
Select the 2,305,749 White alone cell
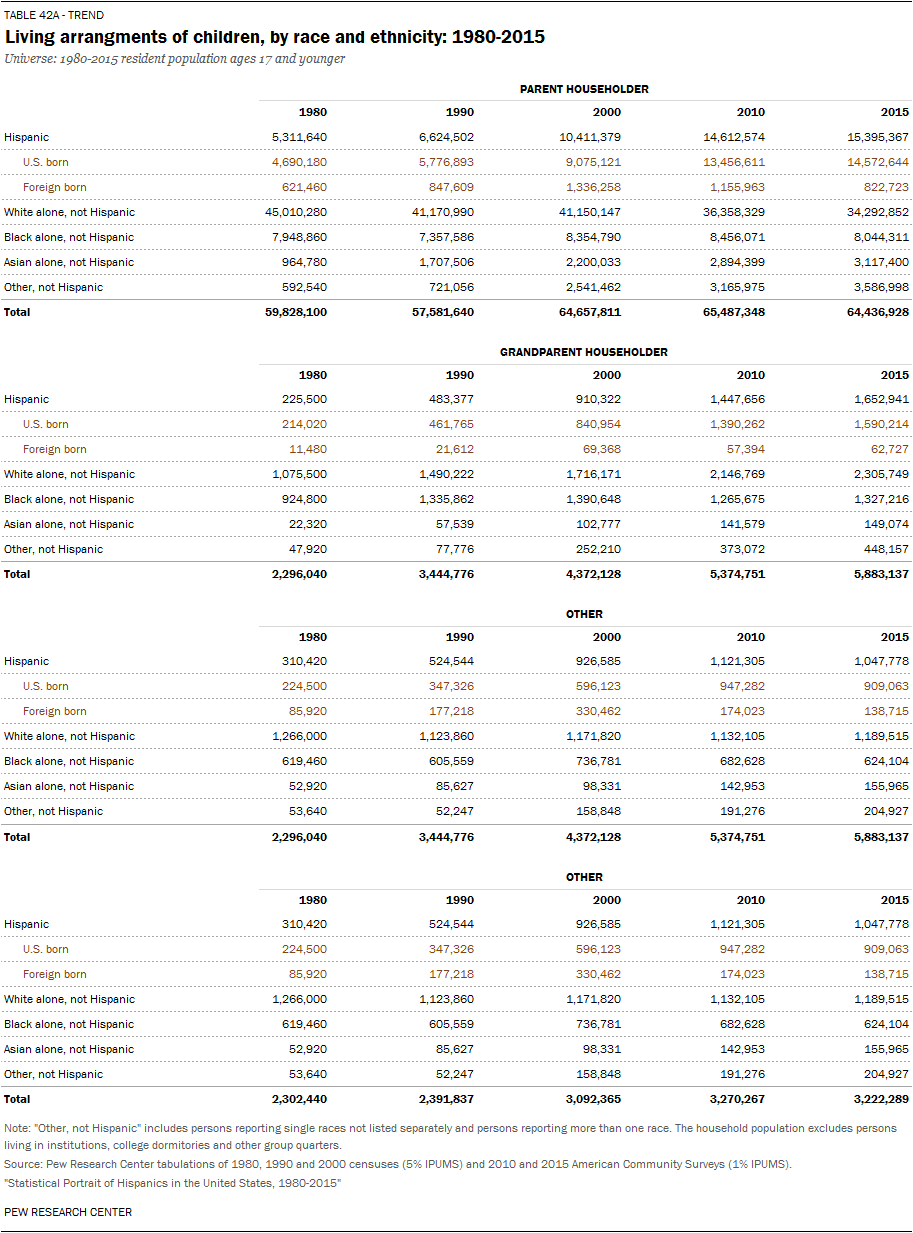point(875,474)
